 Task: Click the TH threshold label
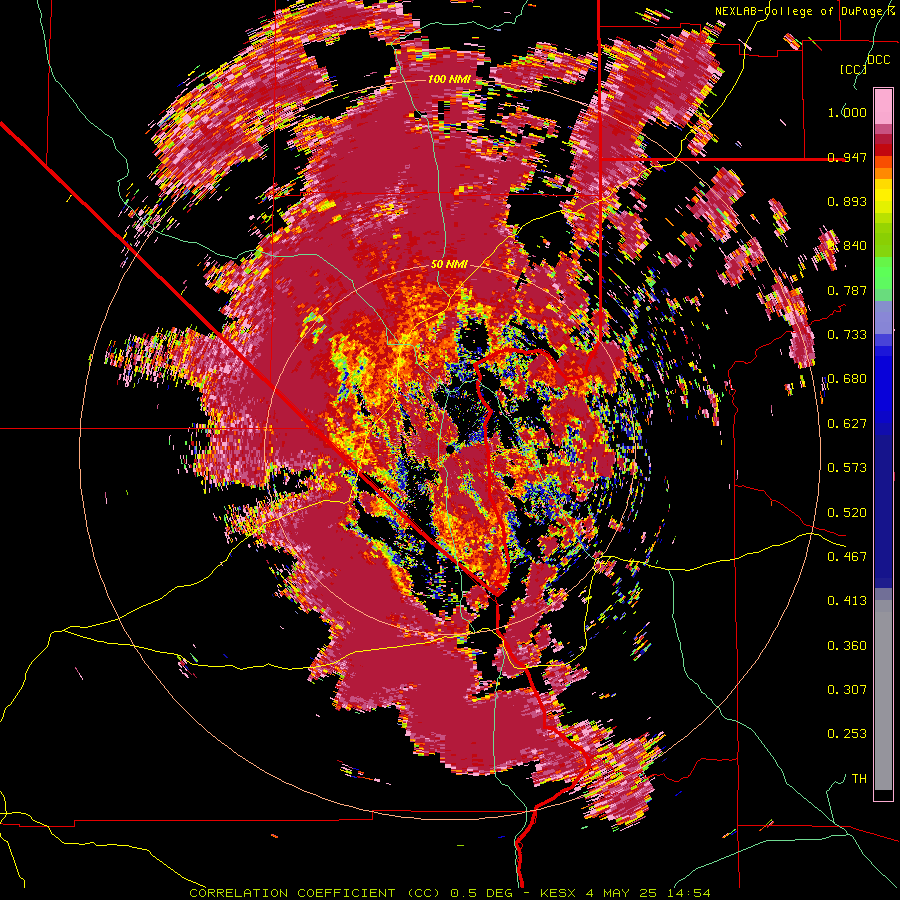(x=859, y=779)
